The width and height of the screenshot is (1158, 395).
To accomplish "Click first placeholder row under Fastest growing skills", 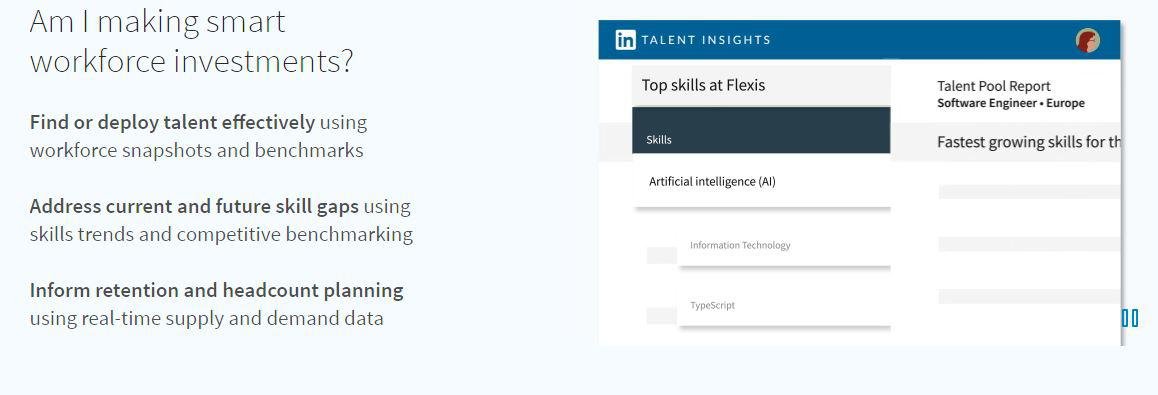I will [x=1029, y=192].
